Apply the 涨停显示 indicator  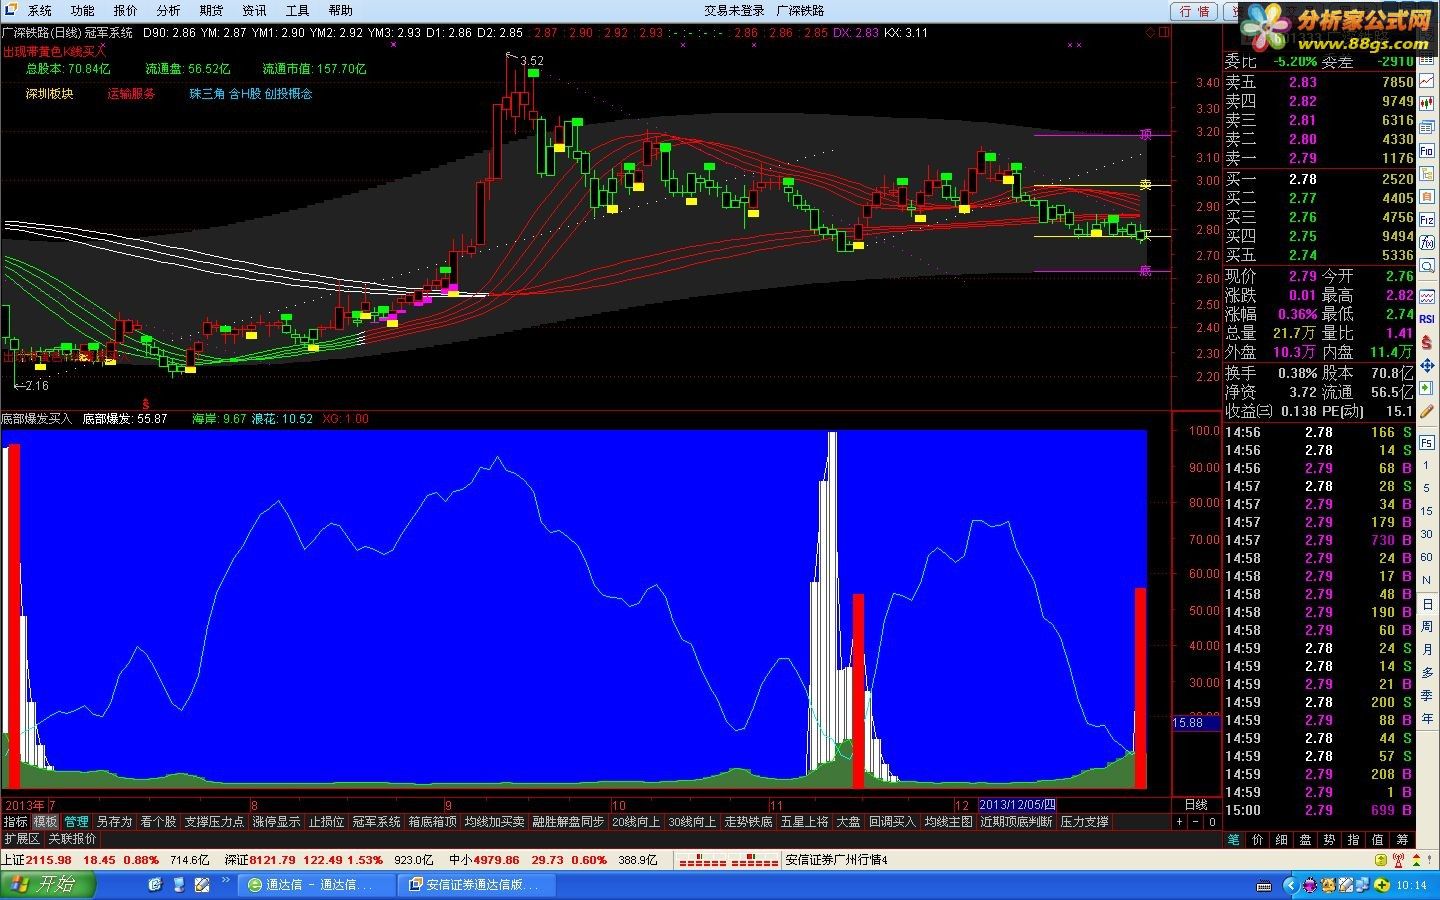pos(276,822)
